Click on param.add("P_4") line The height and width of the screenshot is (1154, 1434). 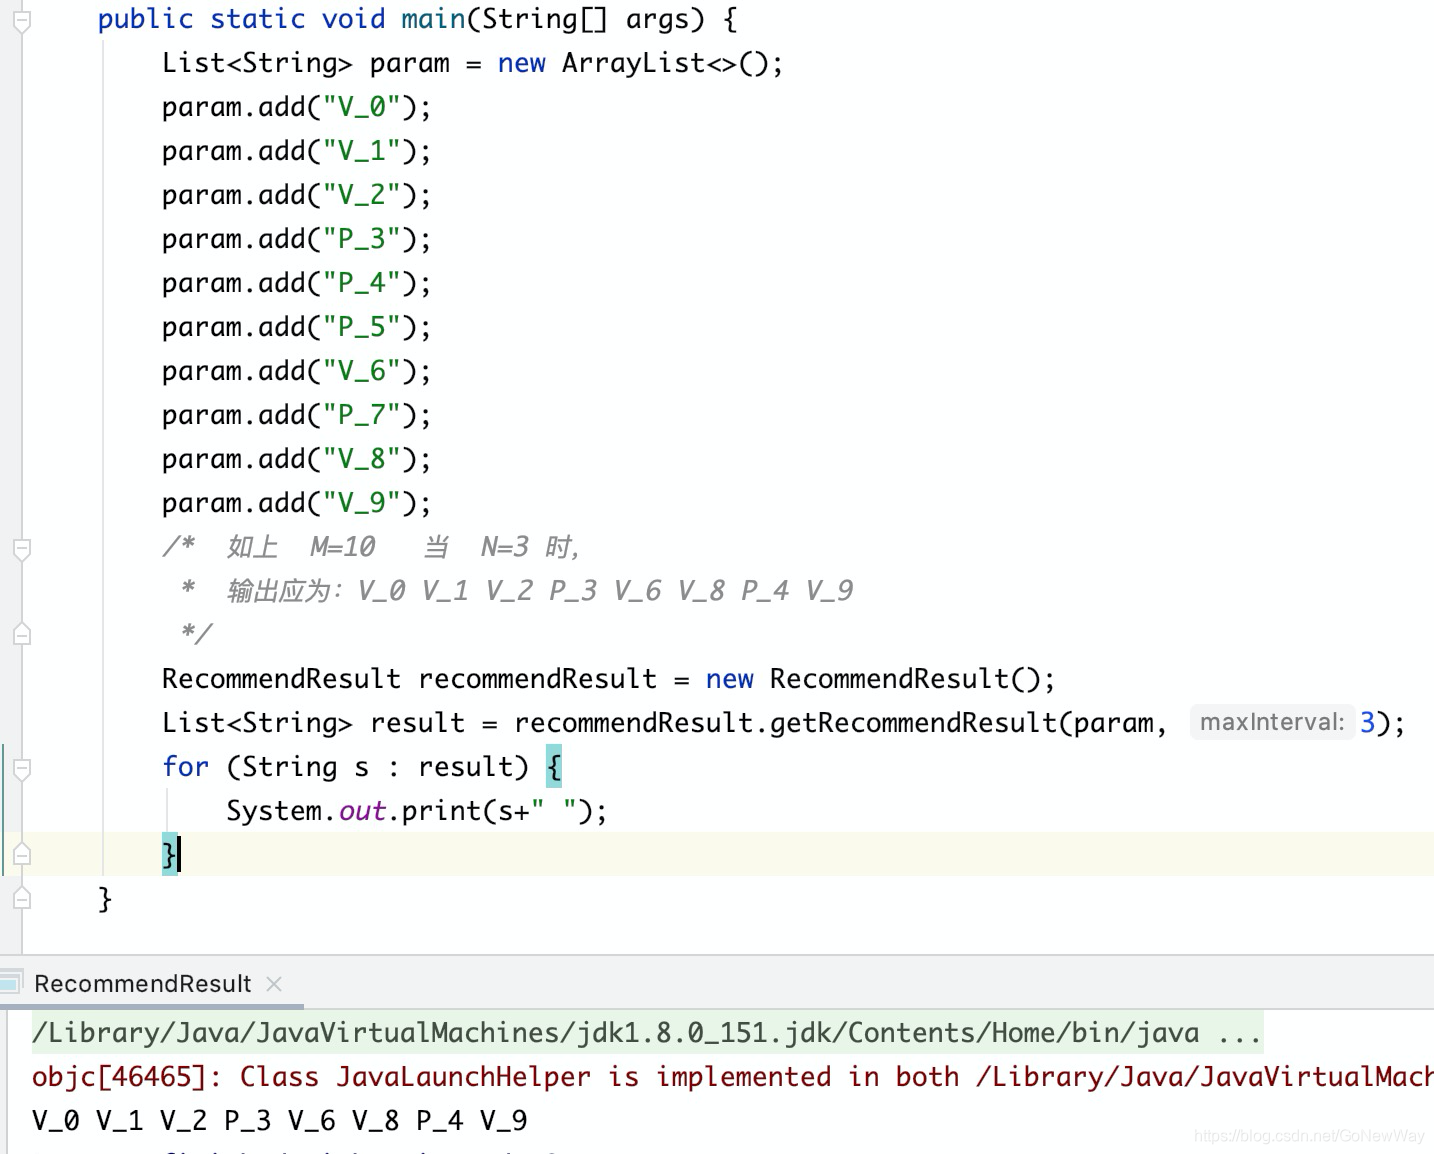click(x=296, y=283)
